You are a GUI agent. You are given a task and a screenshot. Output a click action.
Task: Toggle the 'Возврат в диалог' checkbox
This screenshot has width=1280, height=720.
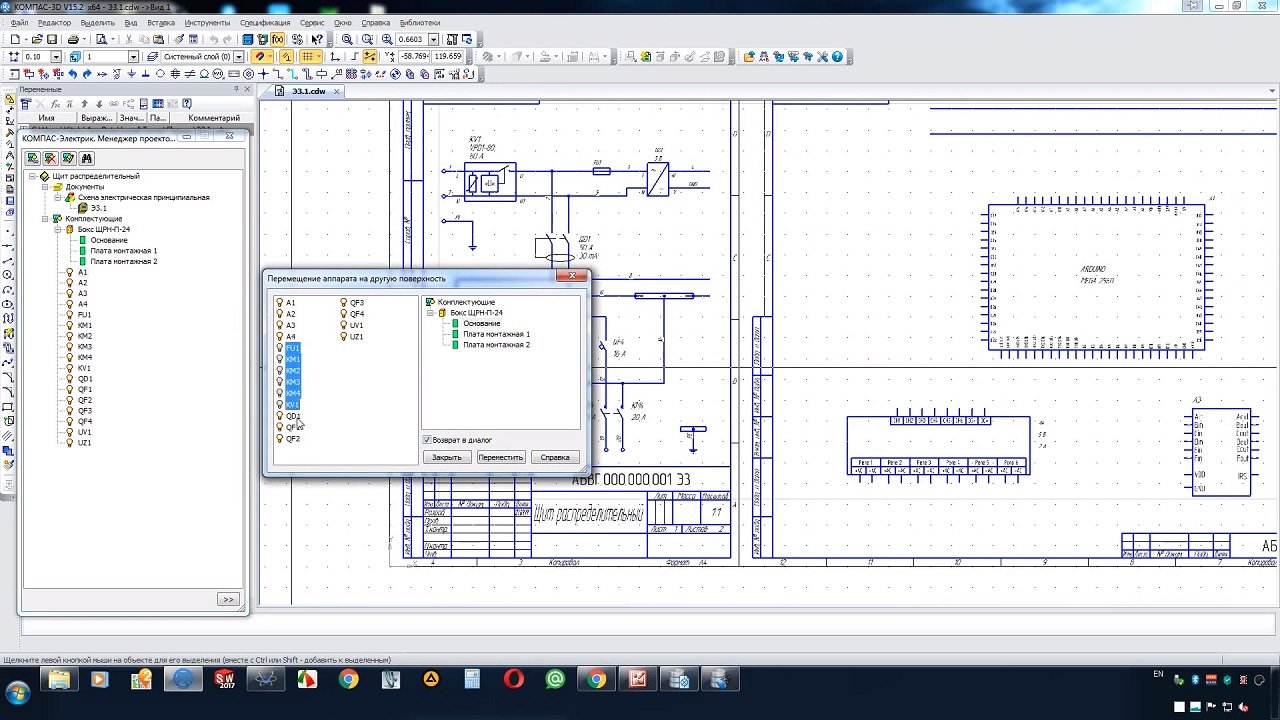427,440
